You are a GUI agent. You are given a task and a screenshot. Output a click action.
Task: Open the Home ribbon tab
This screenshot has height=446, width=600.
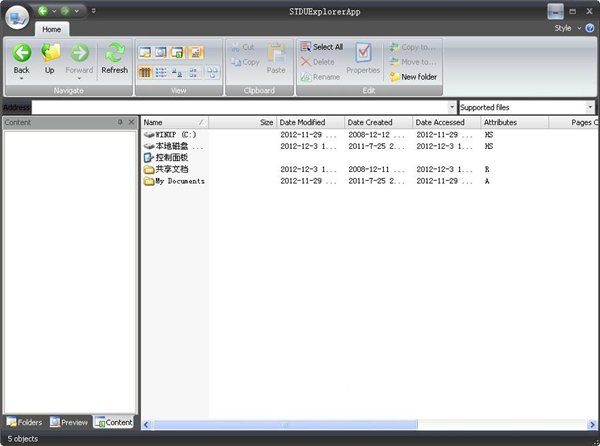[x=52, y=29]
